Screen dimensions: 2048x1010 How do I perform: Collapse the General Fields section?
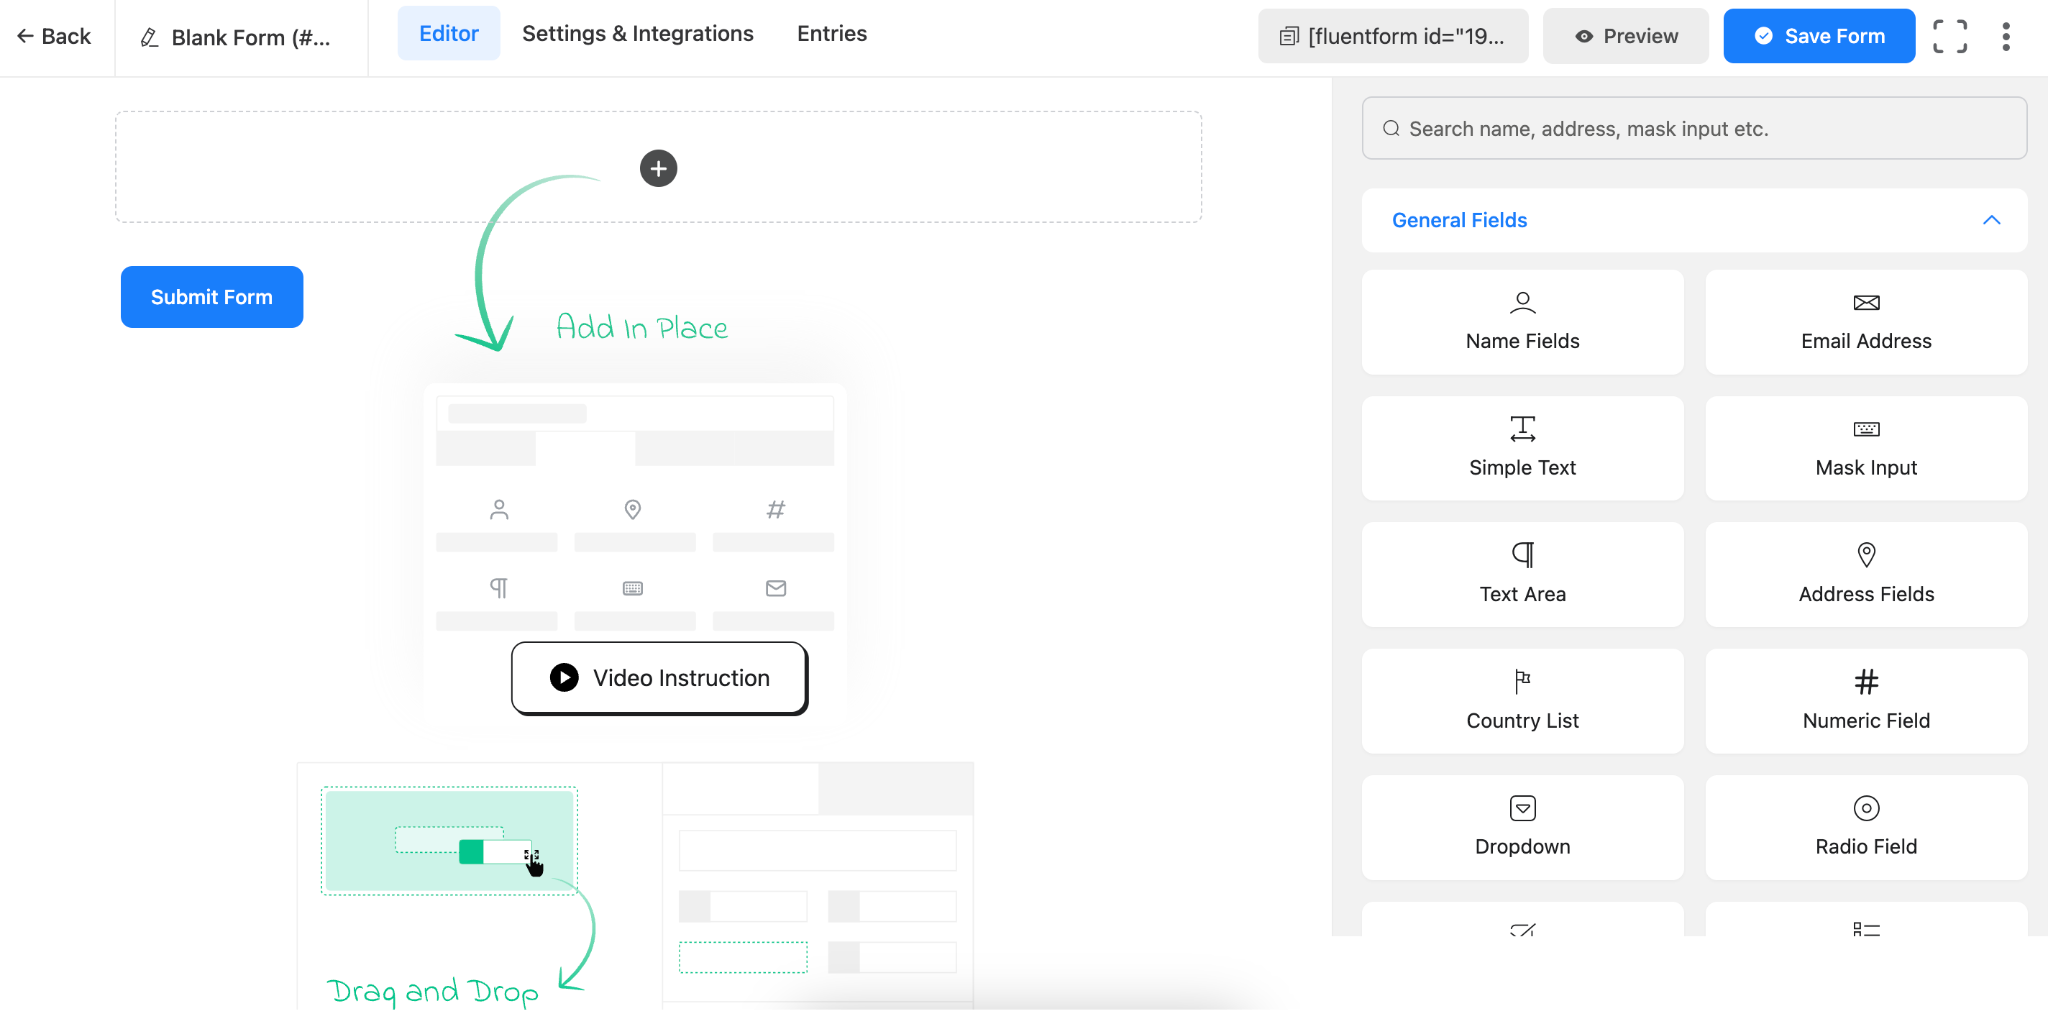coord(1992,220)
